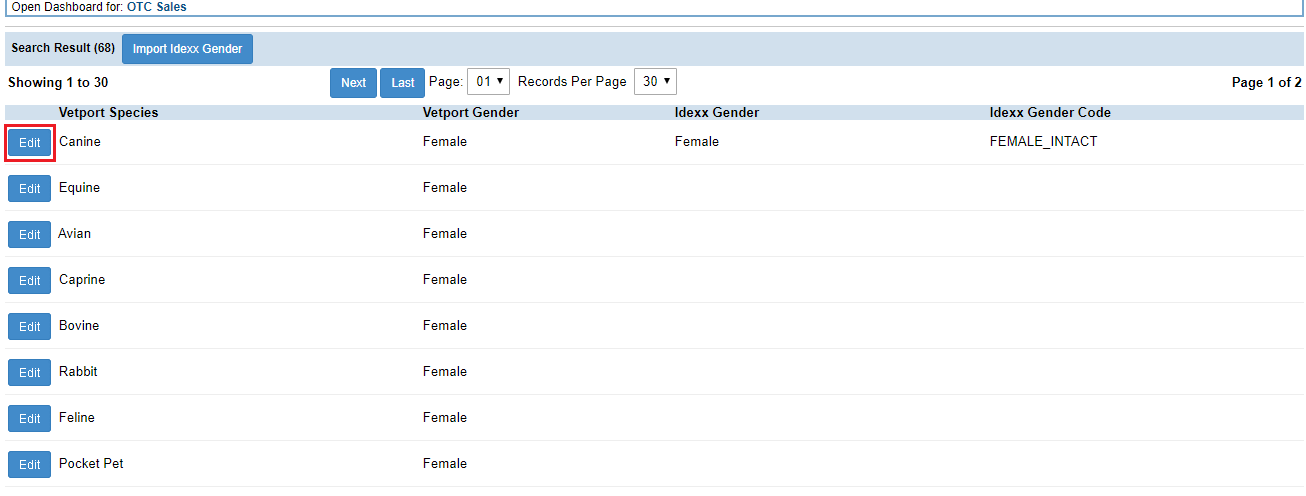The image size is (1306, 496).
Task: Open the Page number dropdown
Action: click(489, 82)
